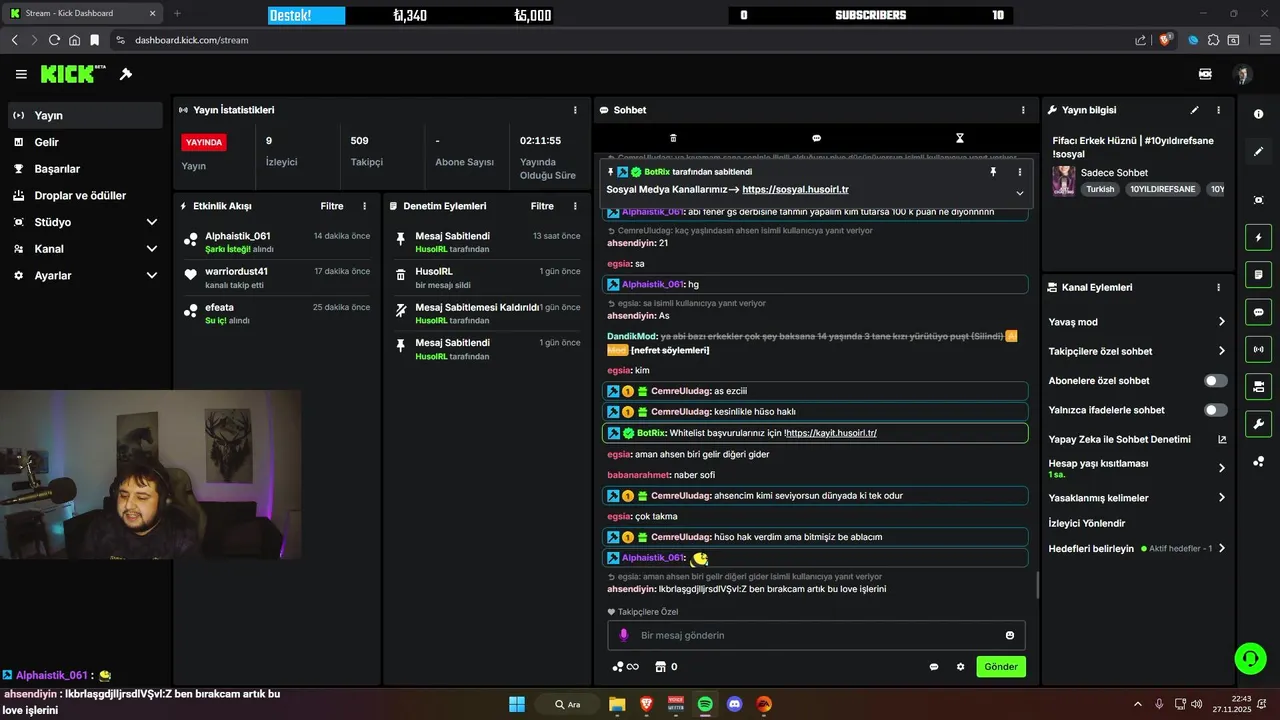The height and width of the screenshot is (720, 1280).
Task: Open the emoji picker in the chat input
Action: point(1010,635)
